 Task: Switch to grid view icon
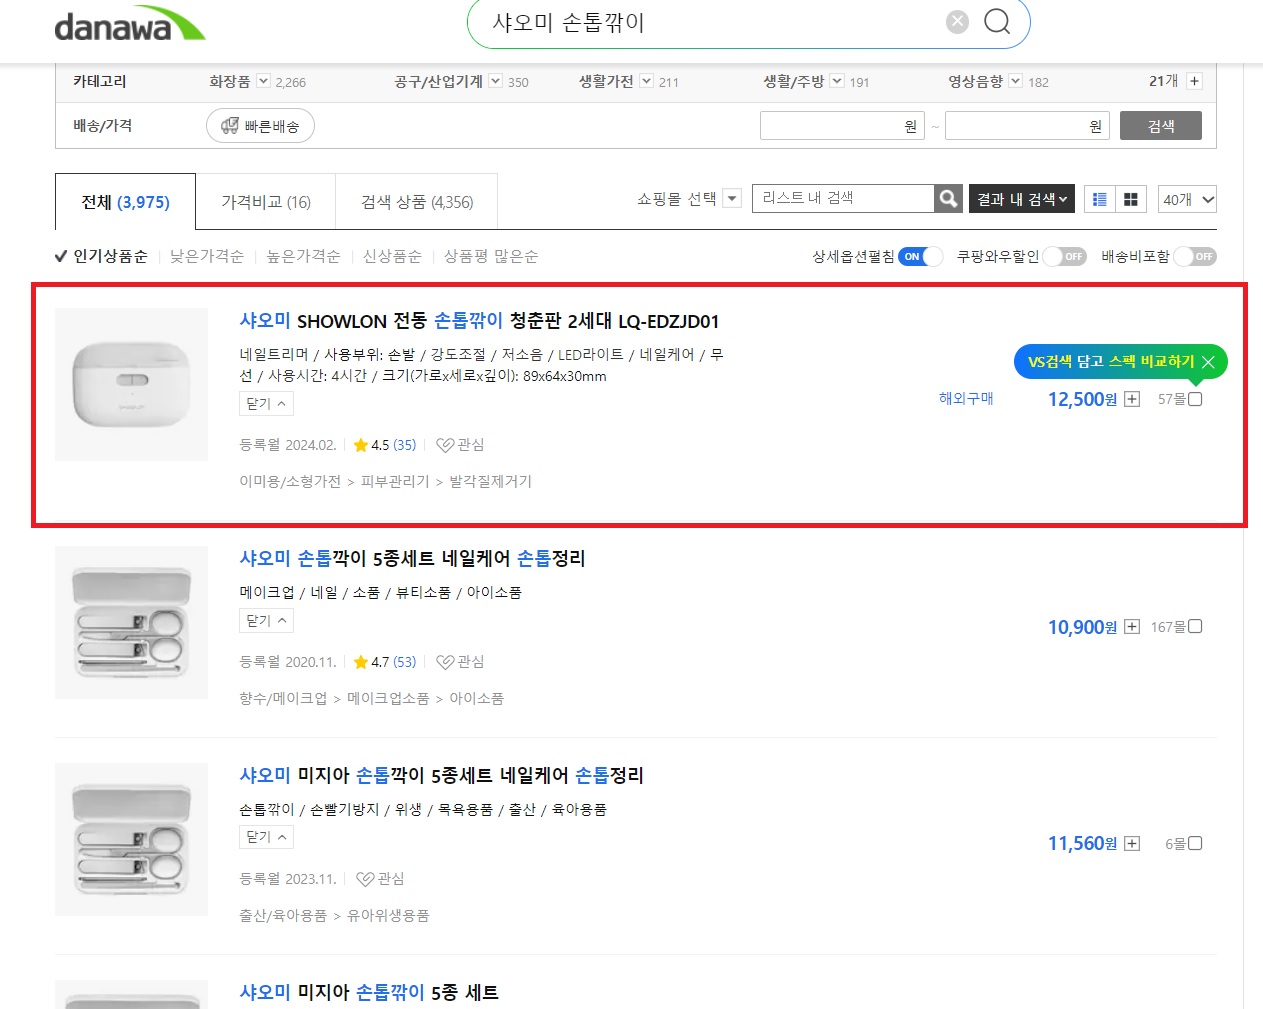click(x=1130, y=199)
